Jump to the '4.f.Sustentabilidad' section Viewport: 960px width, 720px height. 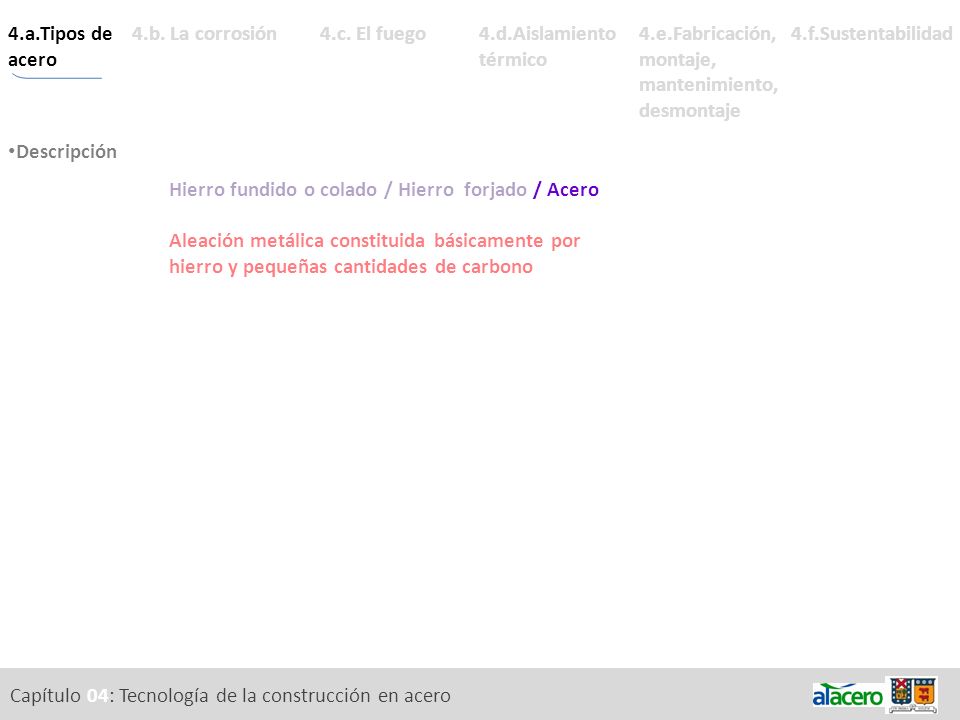[871, 34]
